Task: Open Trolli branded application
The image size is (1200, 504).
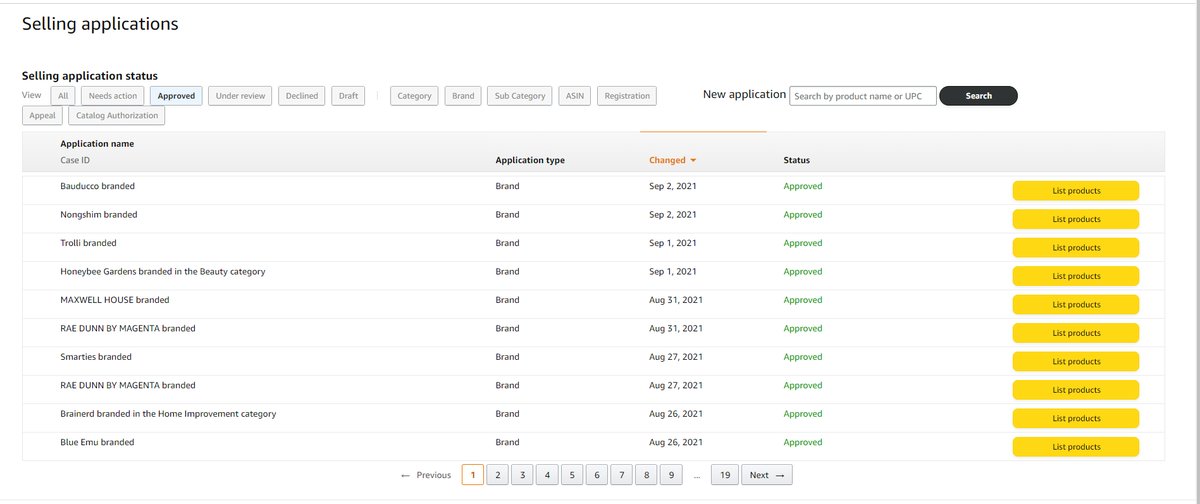Action: point(88,243)
